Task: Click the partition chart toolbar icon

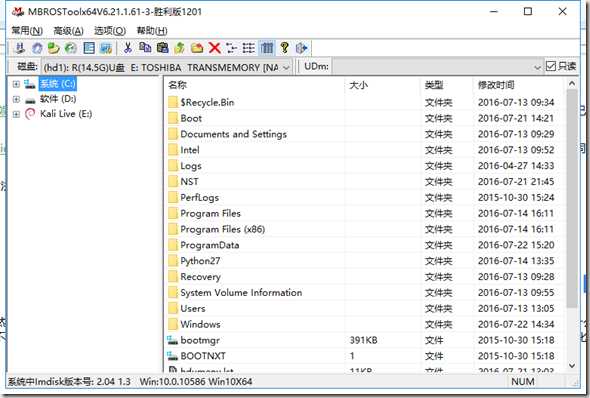Action: click(x=106, y=48)
